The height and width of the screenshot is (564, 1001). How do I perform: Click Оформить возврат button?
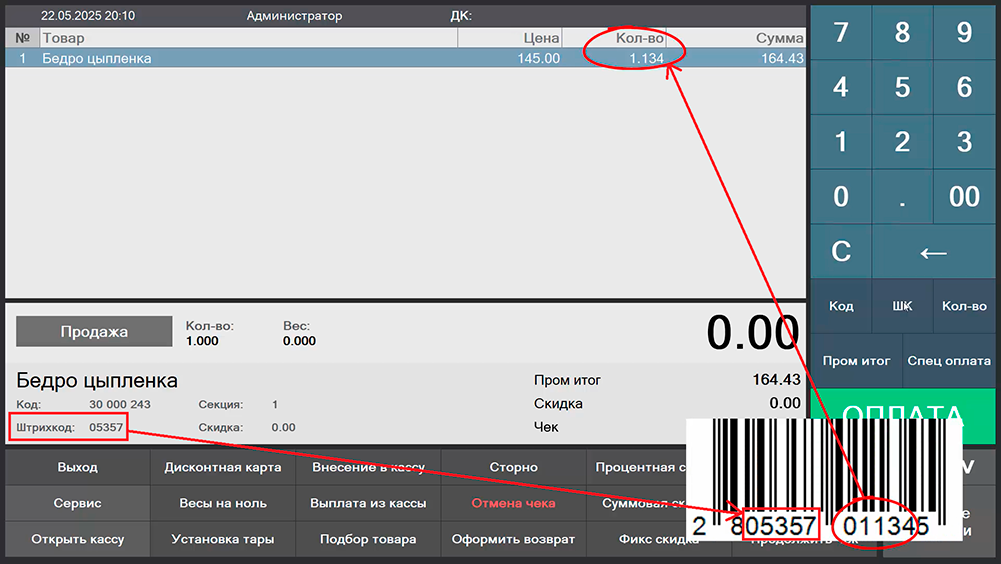click(513, 539)
